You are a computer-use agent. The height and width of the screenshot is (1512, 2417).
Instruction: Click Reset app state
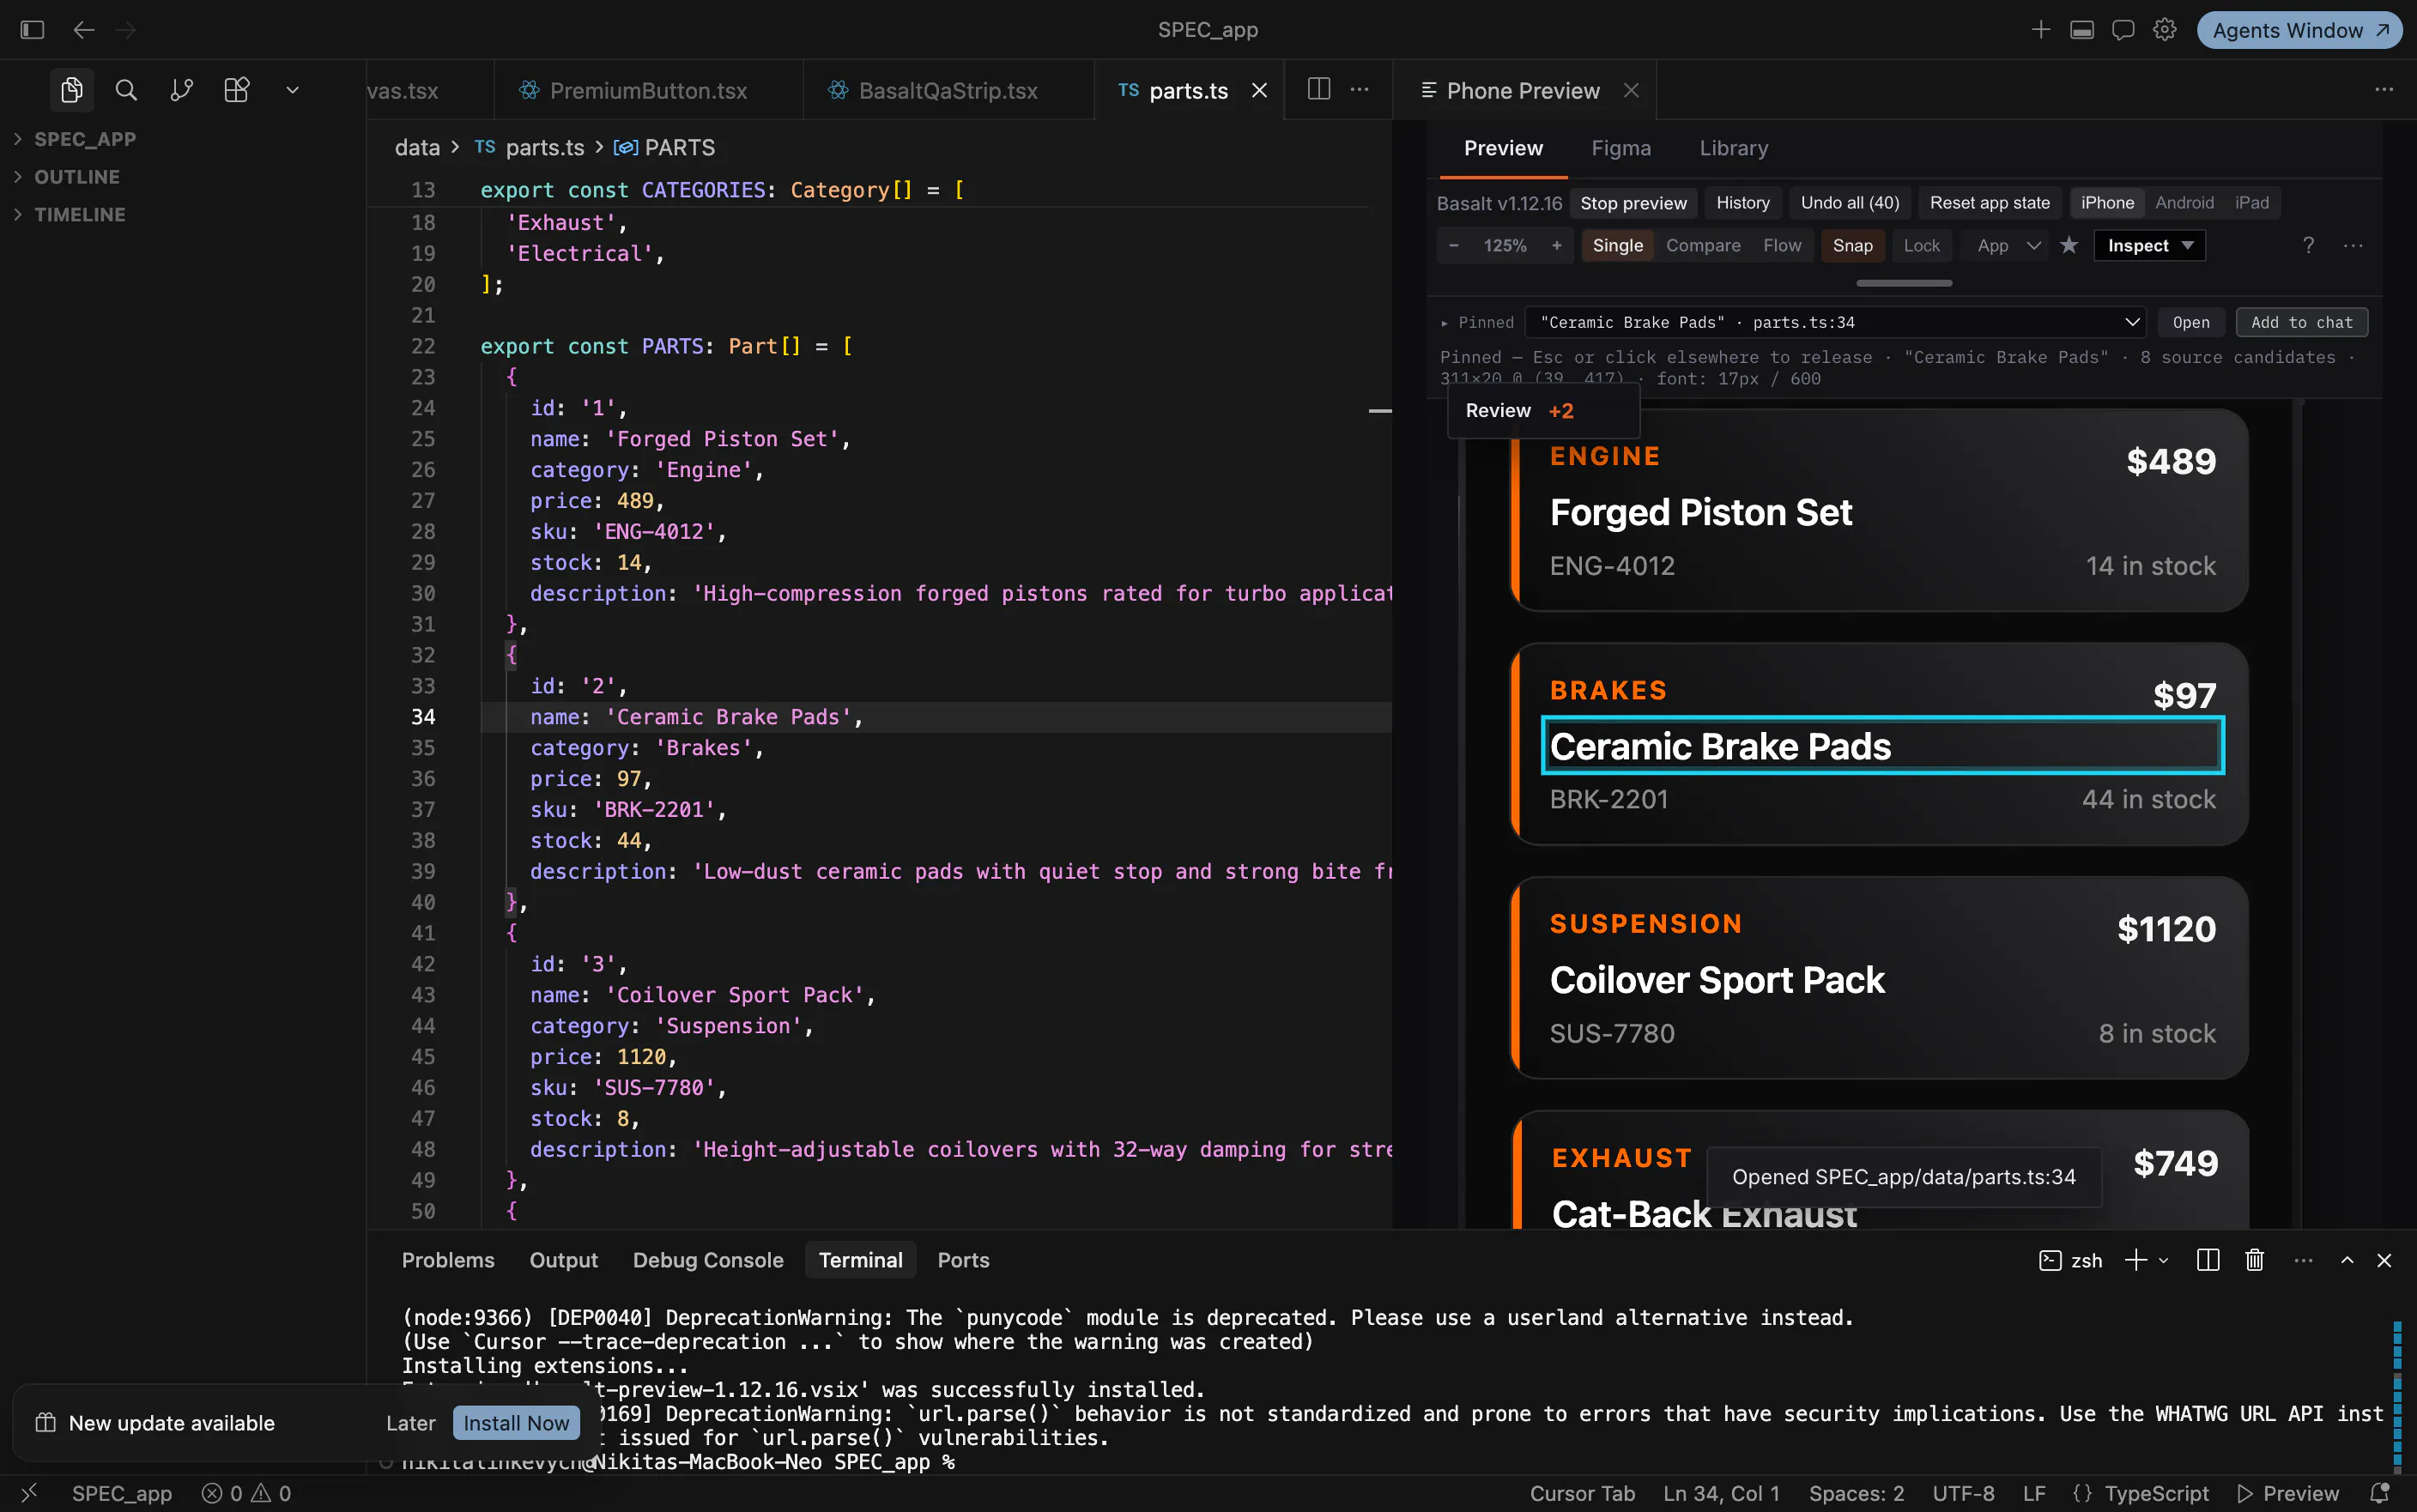pyautogui.click(x=1989, y=203)
